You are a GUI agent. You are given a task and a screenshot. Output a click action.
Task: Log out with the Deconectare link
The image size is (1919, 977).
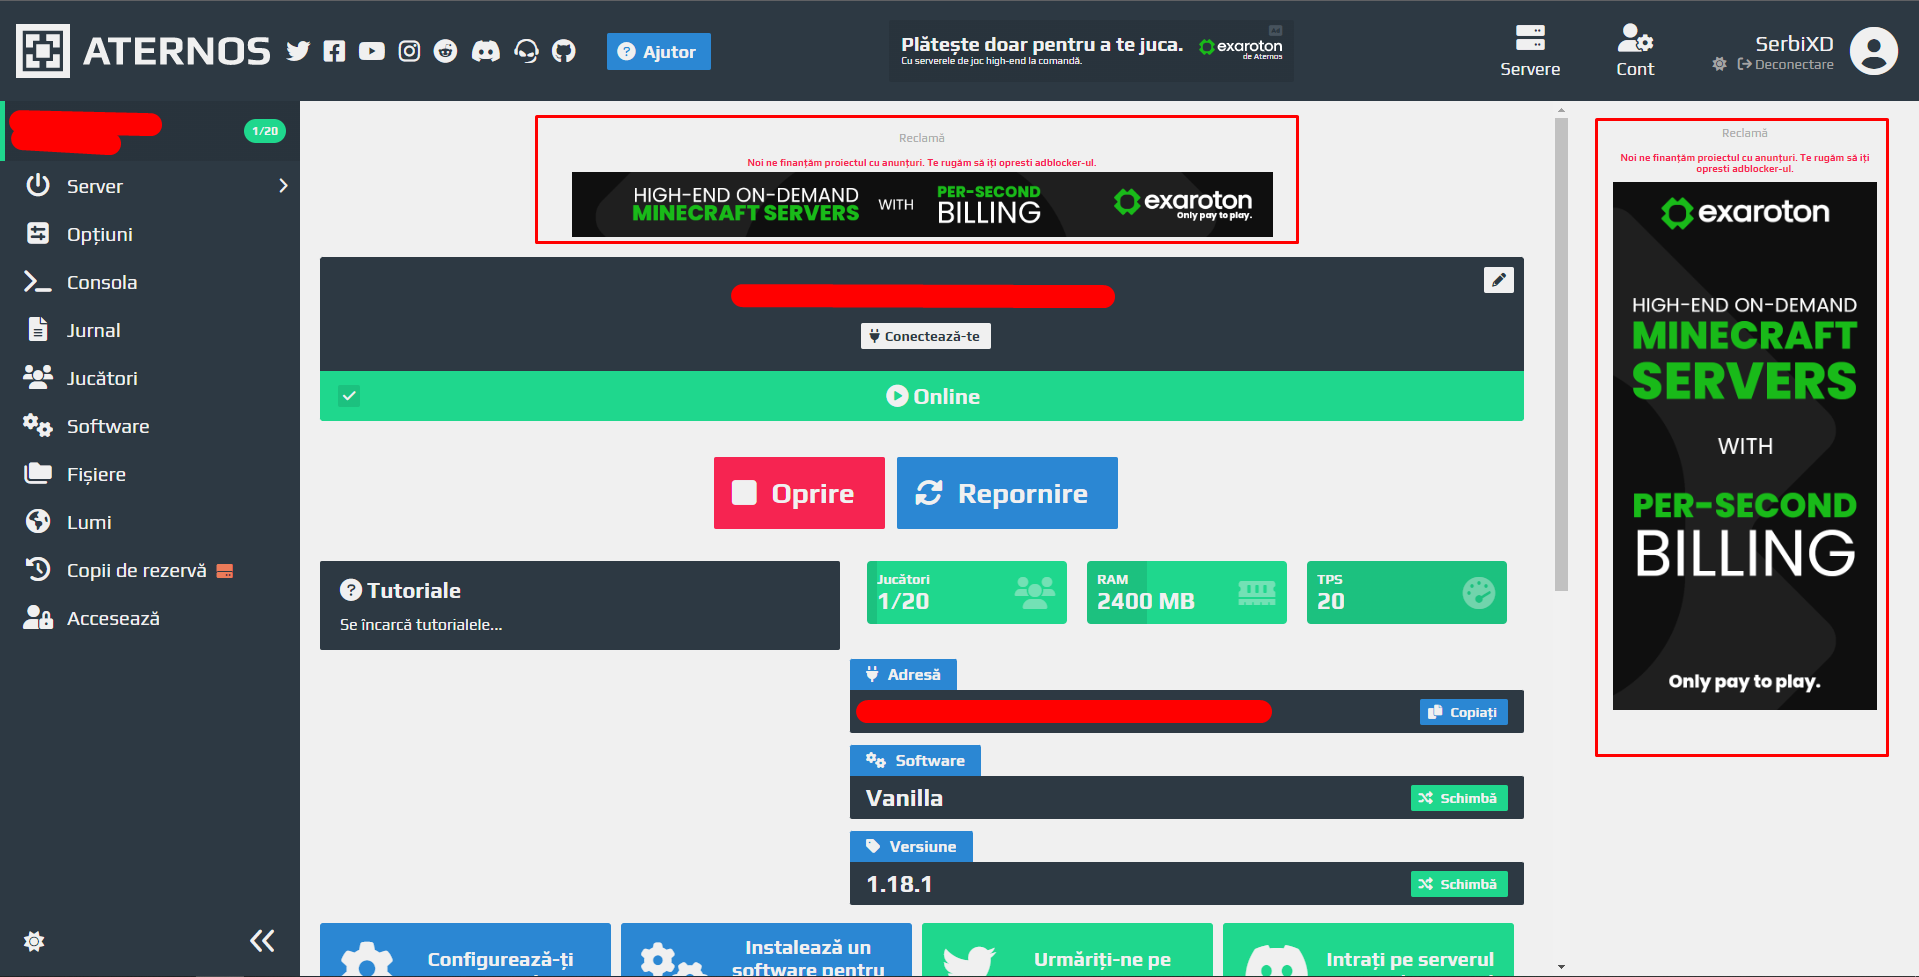tap(1785, 64)
